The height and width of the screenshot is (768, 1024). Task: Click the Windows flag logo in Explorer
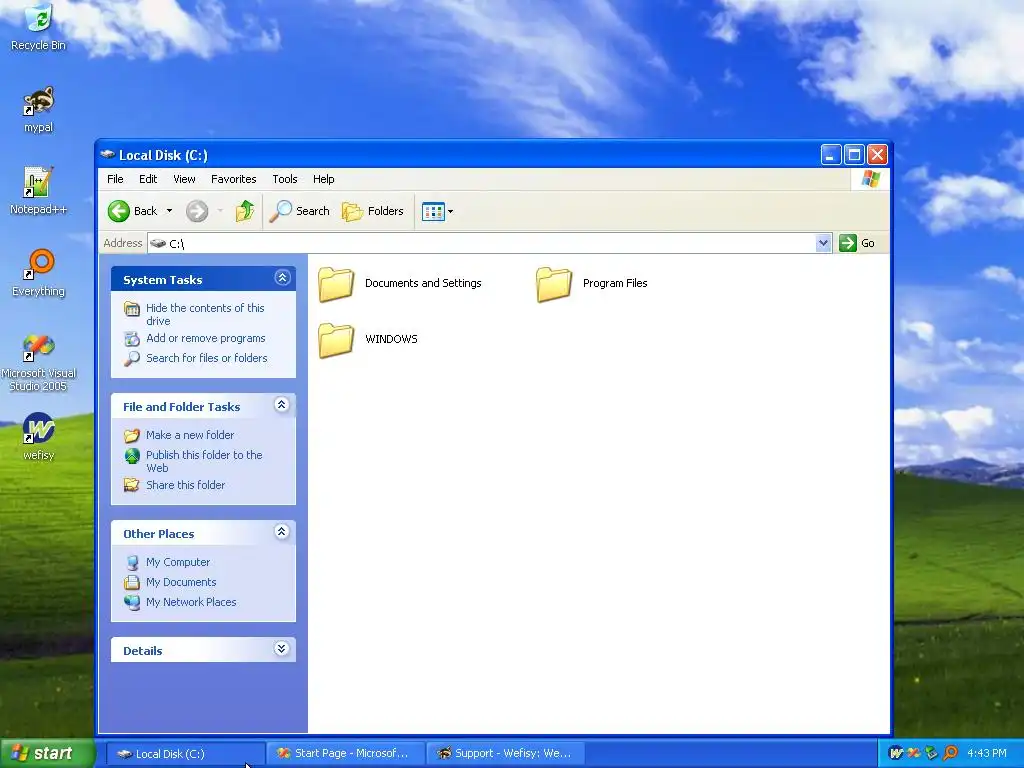pyautogui.click(x=871, y=179)
